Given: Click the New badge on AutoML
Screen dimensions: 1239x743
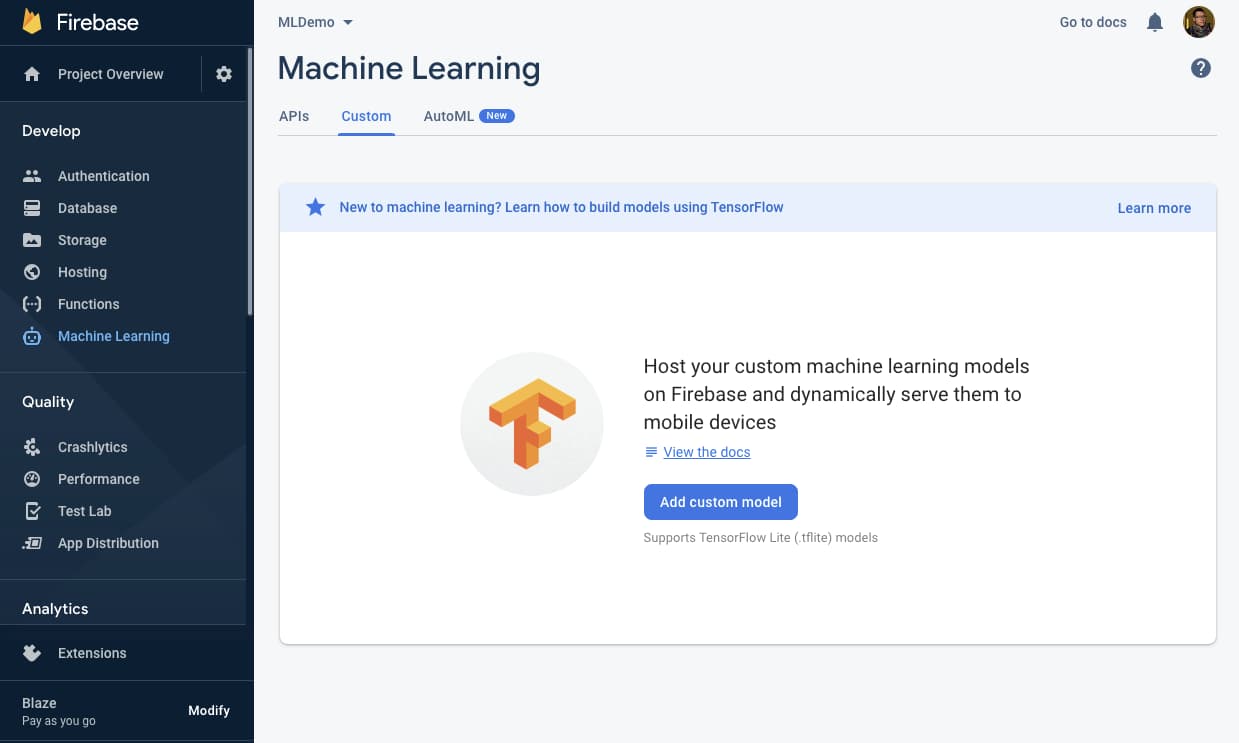Looking at the screenshot, I should tap(497, 116).
